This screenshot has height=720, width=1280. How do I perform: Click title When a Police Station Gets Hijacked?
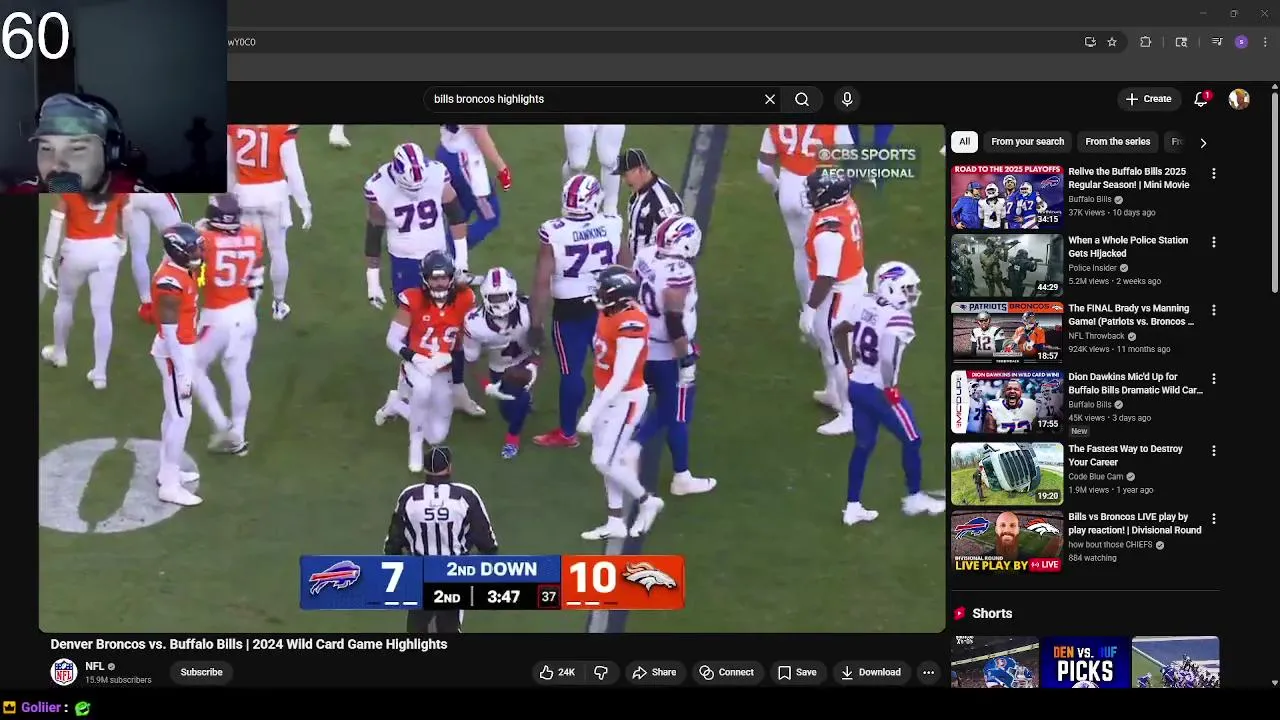point(1128,247)
